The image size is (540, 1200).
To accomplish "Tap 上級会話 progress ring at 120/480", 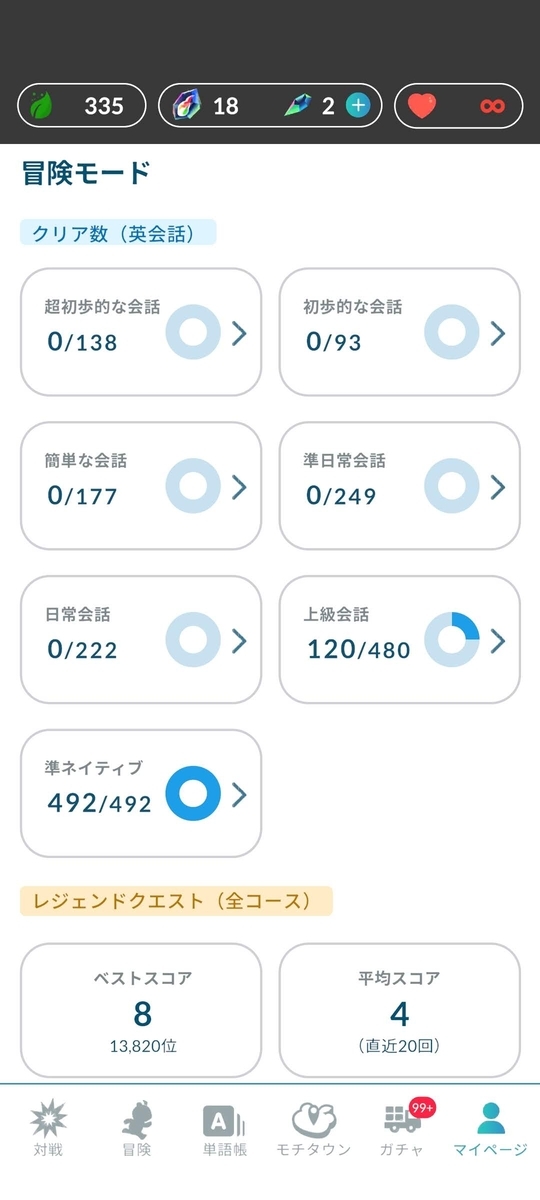I will [452, 640].
